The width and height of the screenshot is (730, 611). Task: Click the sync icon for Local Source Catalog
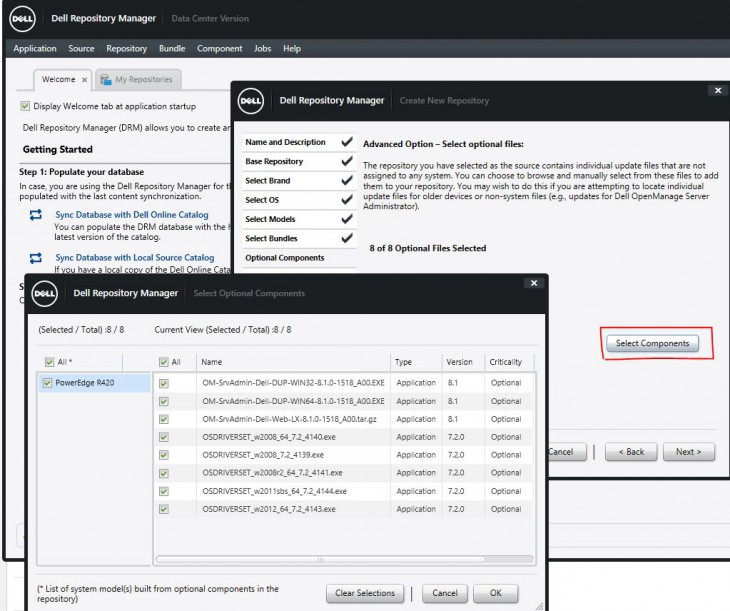36,258
